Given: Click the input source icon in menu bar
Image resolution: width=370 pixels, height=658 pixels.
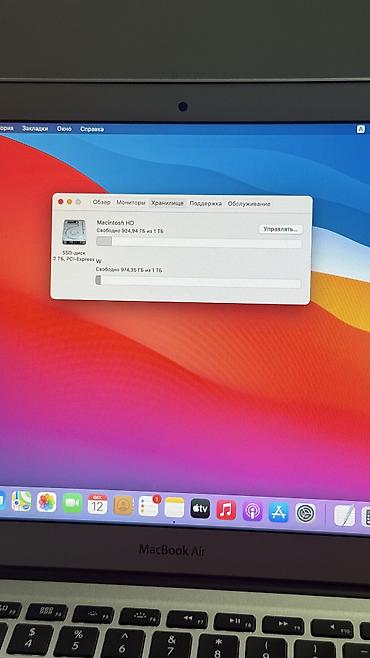Looking at the screenshot, I should click(361, 130).
